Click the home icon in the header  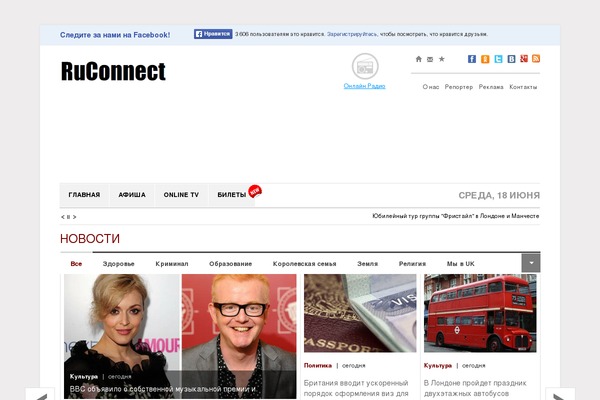pos(419,59)
